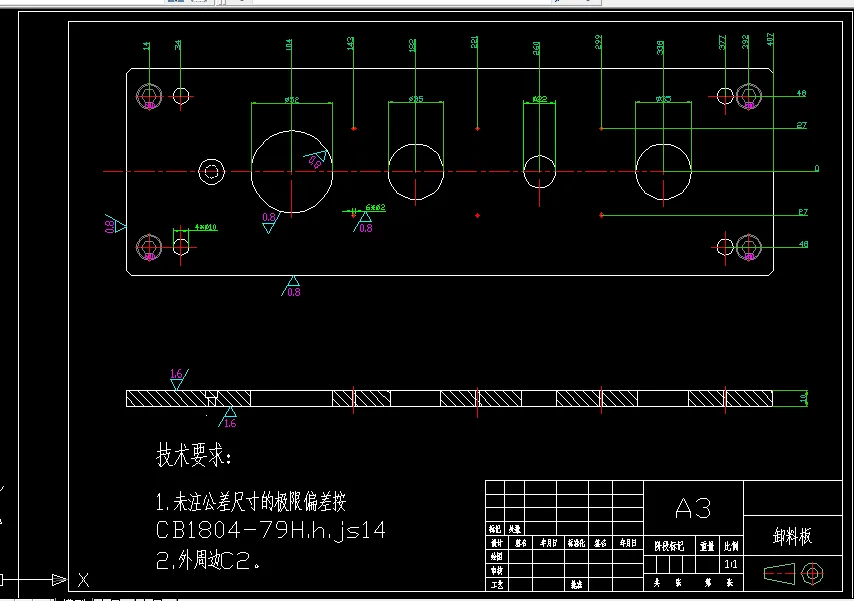Select the 14 ordinate dimension label

click(146, 46)
